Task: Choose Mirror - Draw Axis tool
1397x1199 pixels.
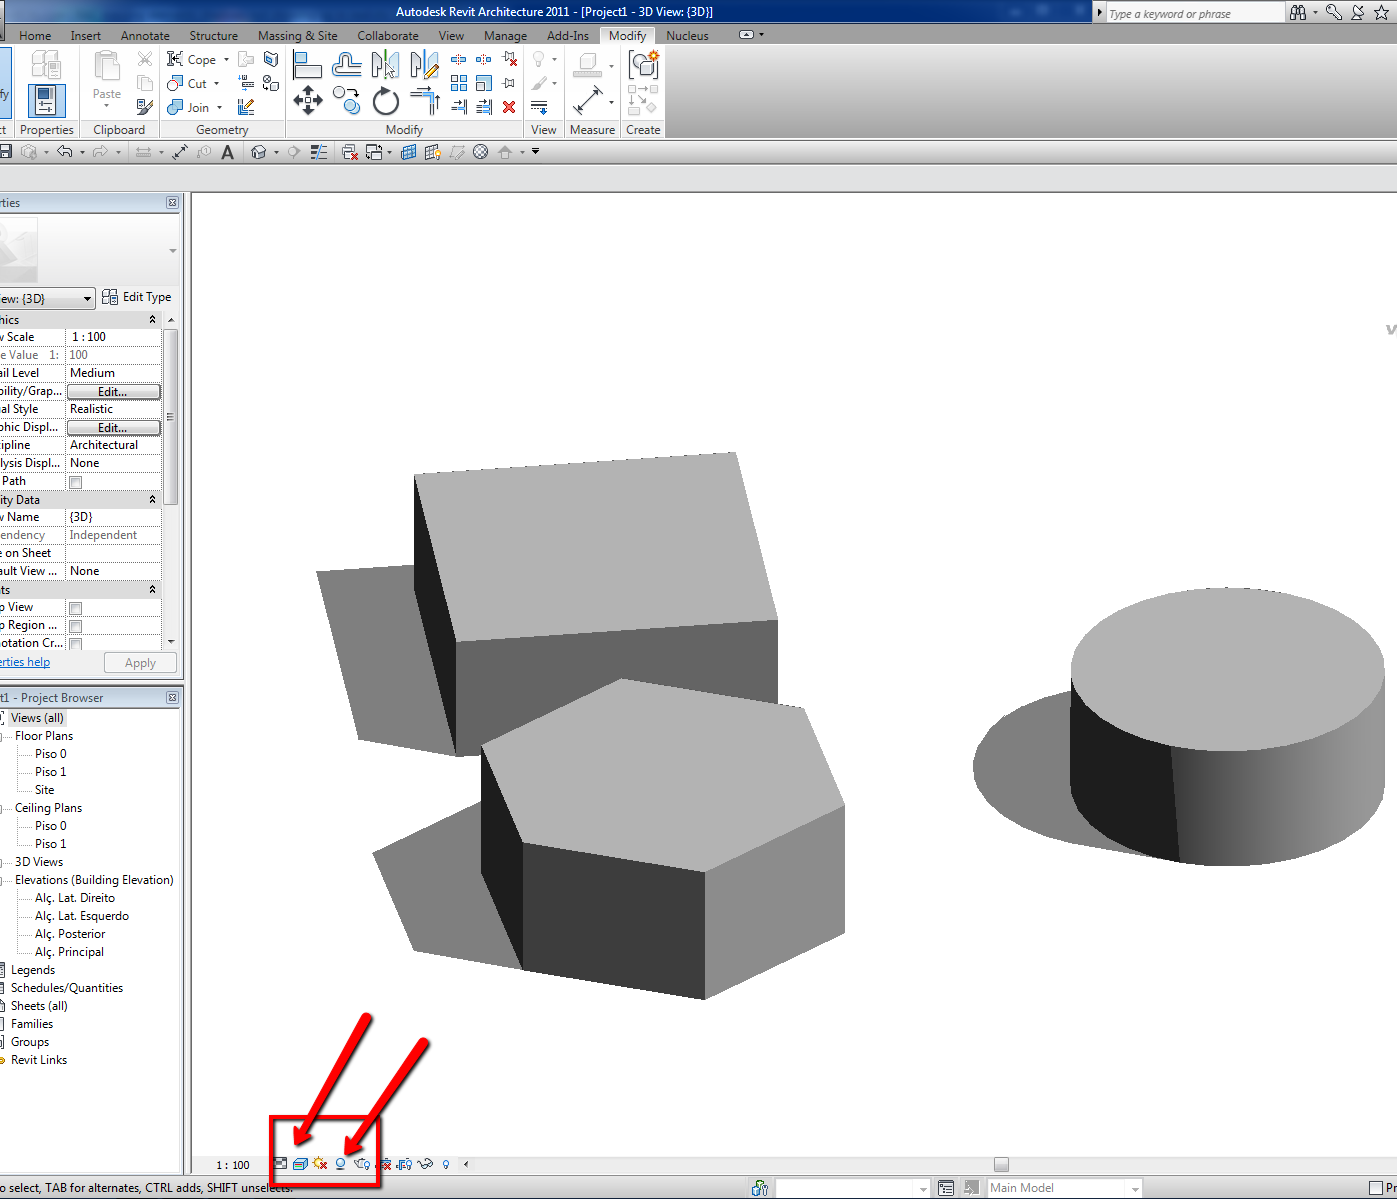Action: pos(424,65)
